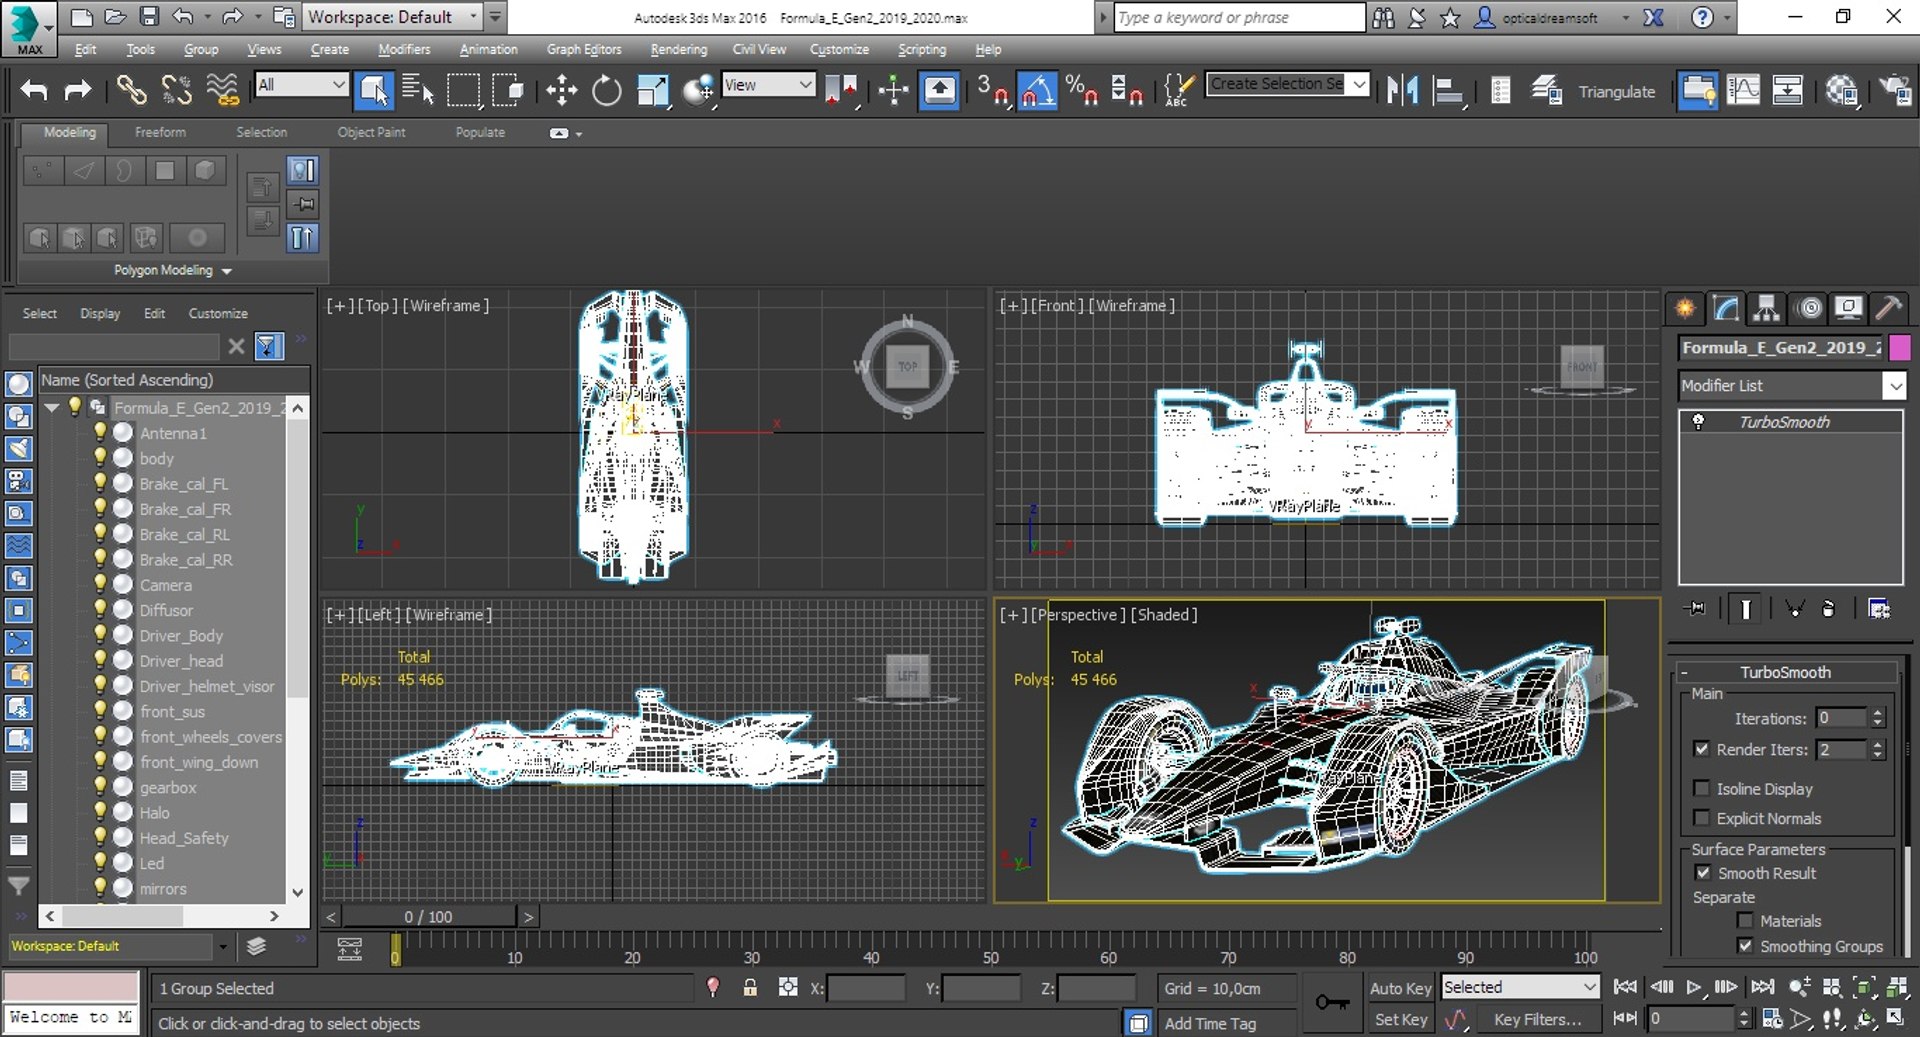
Task: Activate Select and Uniform Scale tool
Action: (652, 90)
